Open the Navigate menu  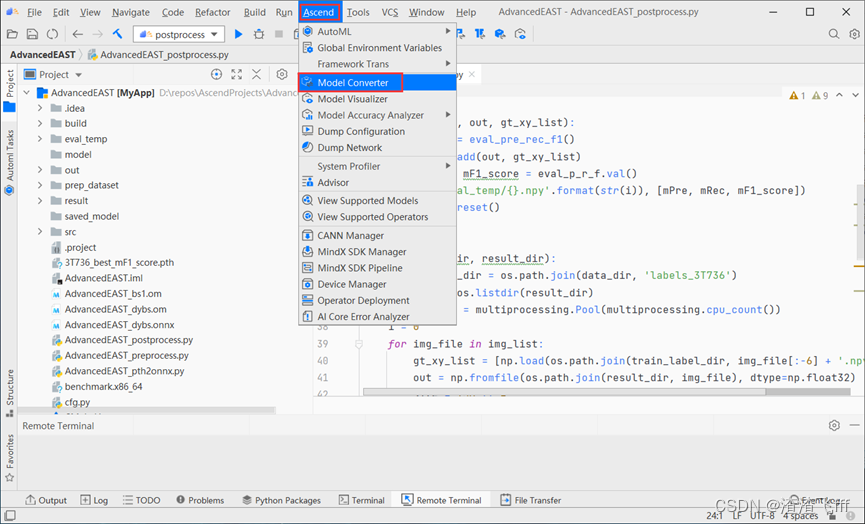pos(131,12)
